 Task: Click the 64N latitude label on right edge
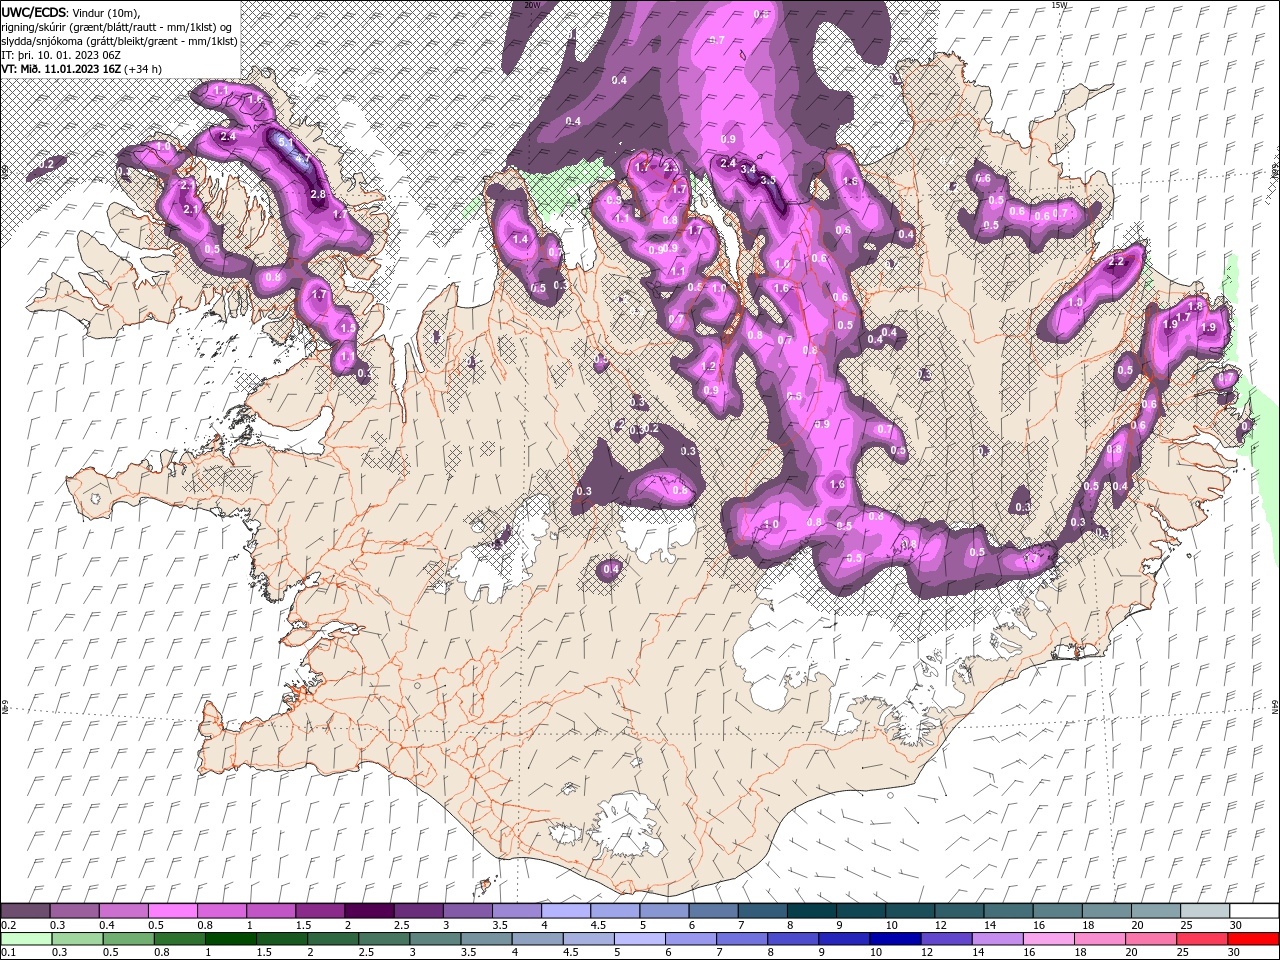pyautogui.click(x=1275, y=705)
